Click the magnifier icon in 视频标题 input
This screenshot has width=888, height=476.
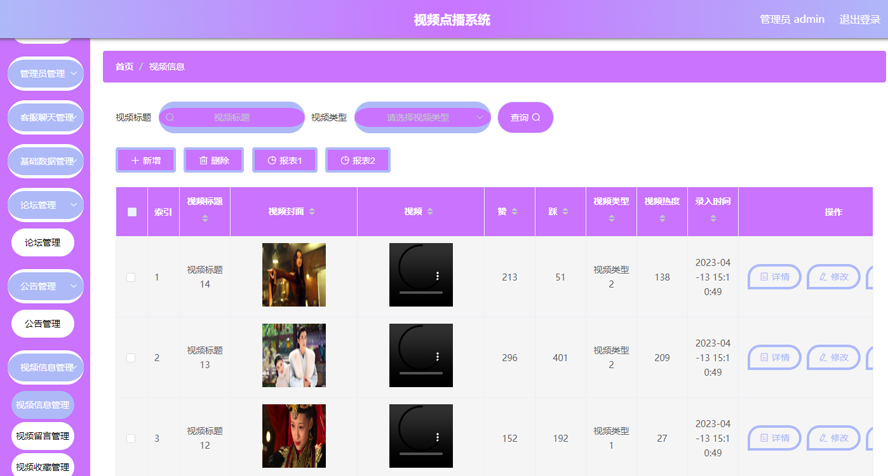point(170,118)
